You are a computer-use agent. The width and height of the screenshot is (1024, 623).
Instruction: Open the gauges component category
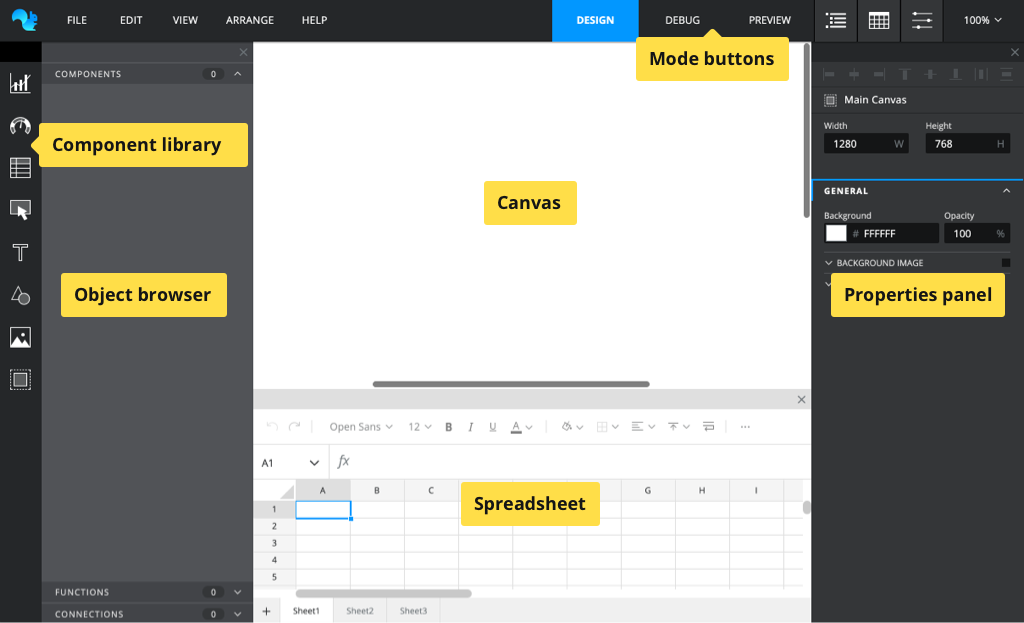20,126
